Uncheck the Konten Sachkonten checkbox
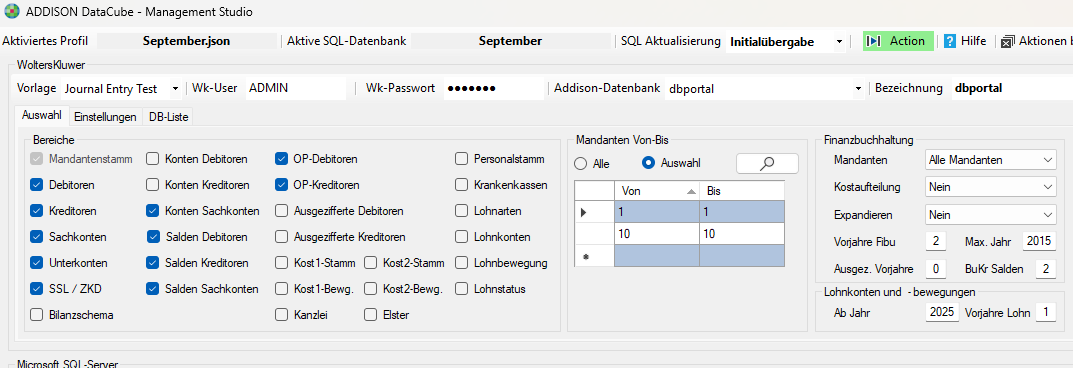This screenshot has width=1073, height=368. click(x=153, y=211)
